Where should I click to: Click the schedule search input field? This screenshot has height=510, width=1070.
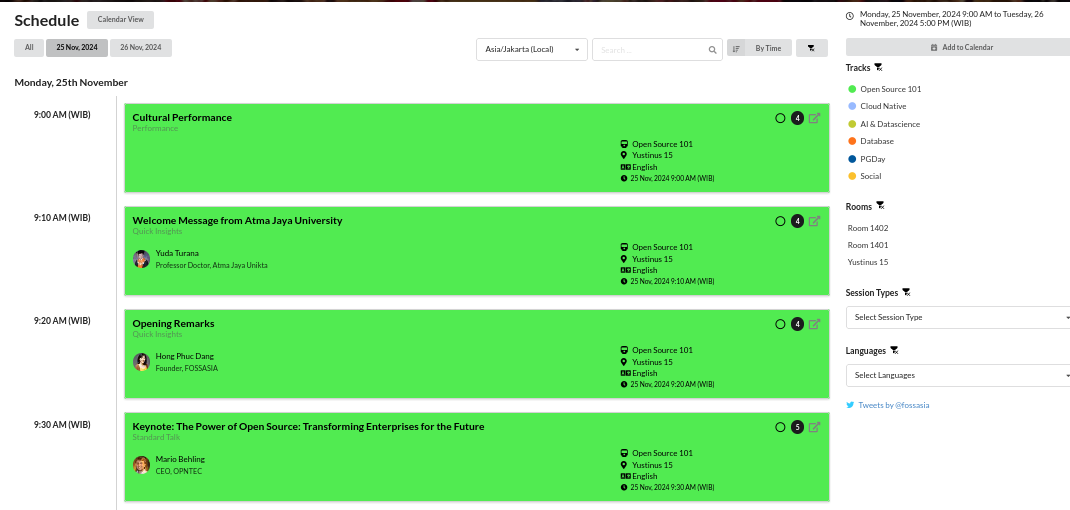click(x=650, y=49)
